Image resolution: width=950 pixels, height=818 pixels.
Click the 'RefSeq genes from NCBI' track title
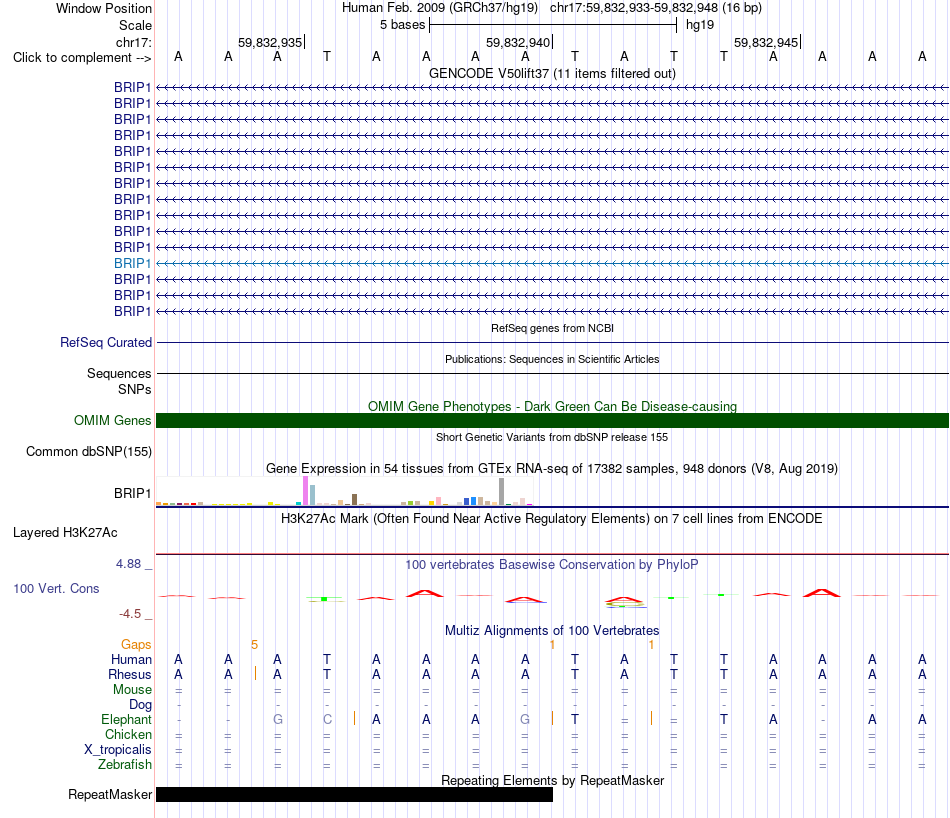(552, 328)
